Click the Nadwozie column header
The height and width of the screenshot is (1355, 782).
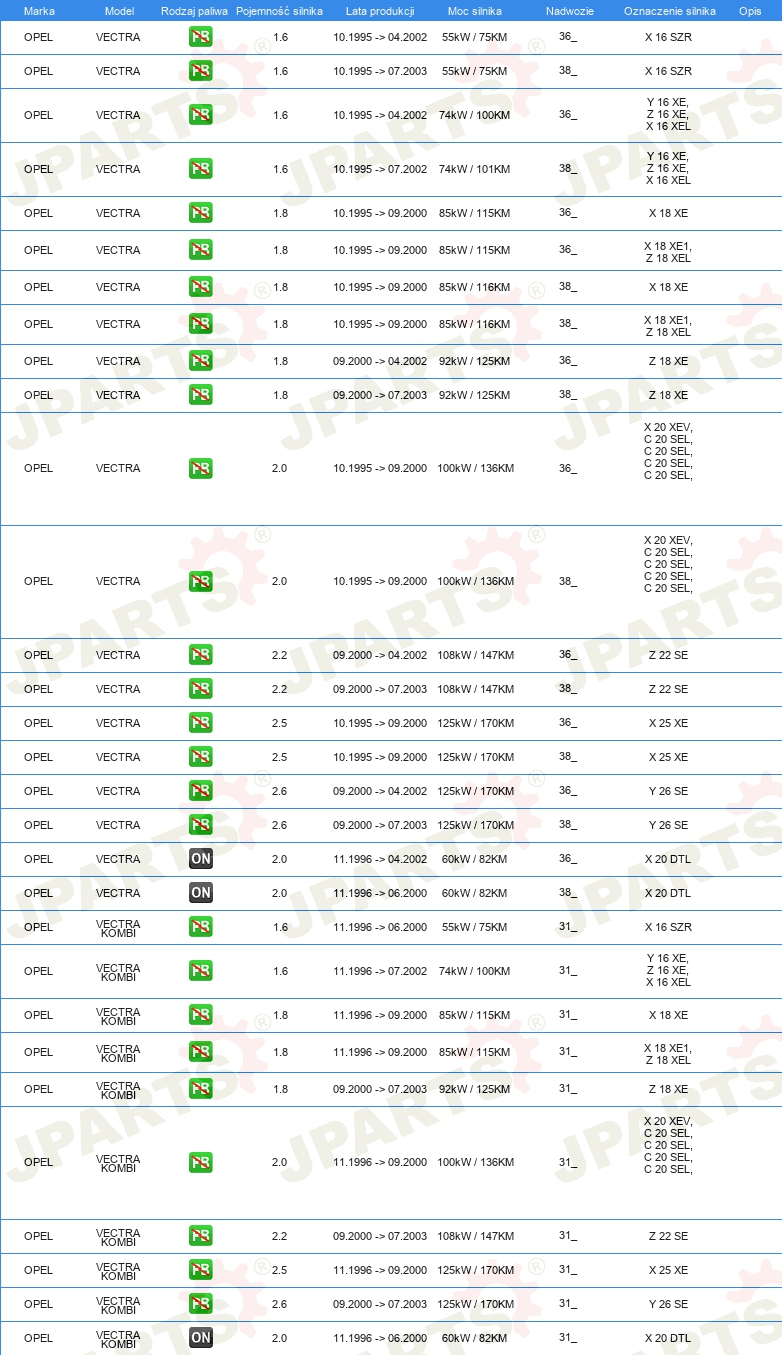pos(569,11)
